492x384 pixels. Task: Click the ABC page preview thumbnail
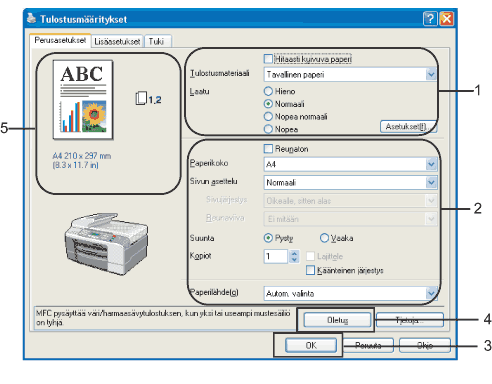point(83,100)
